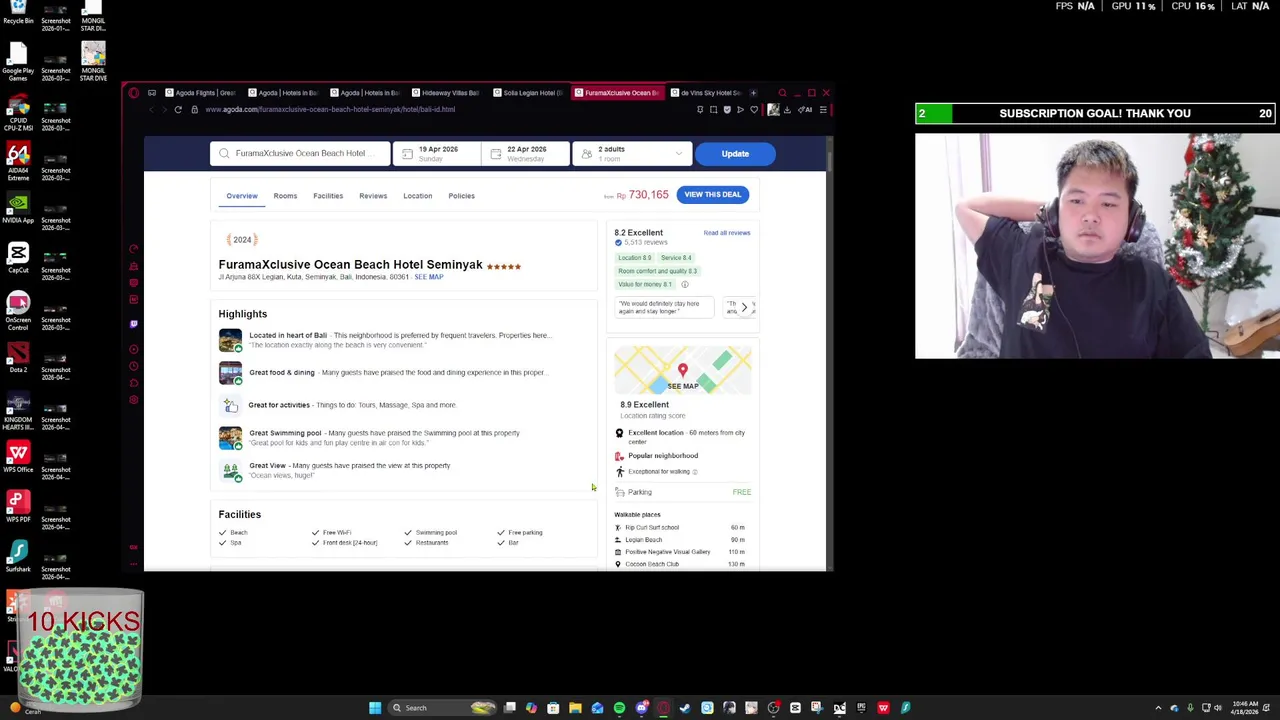Click 'Location 8.9' score tag
Viewport: 1280px width, 720px height.
(634, 258)
